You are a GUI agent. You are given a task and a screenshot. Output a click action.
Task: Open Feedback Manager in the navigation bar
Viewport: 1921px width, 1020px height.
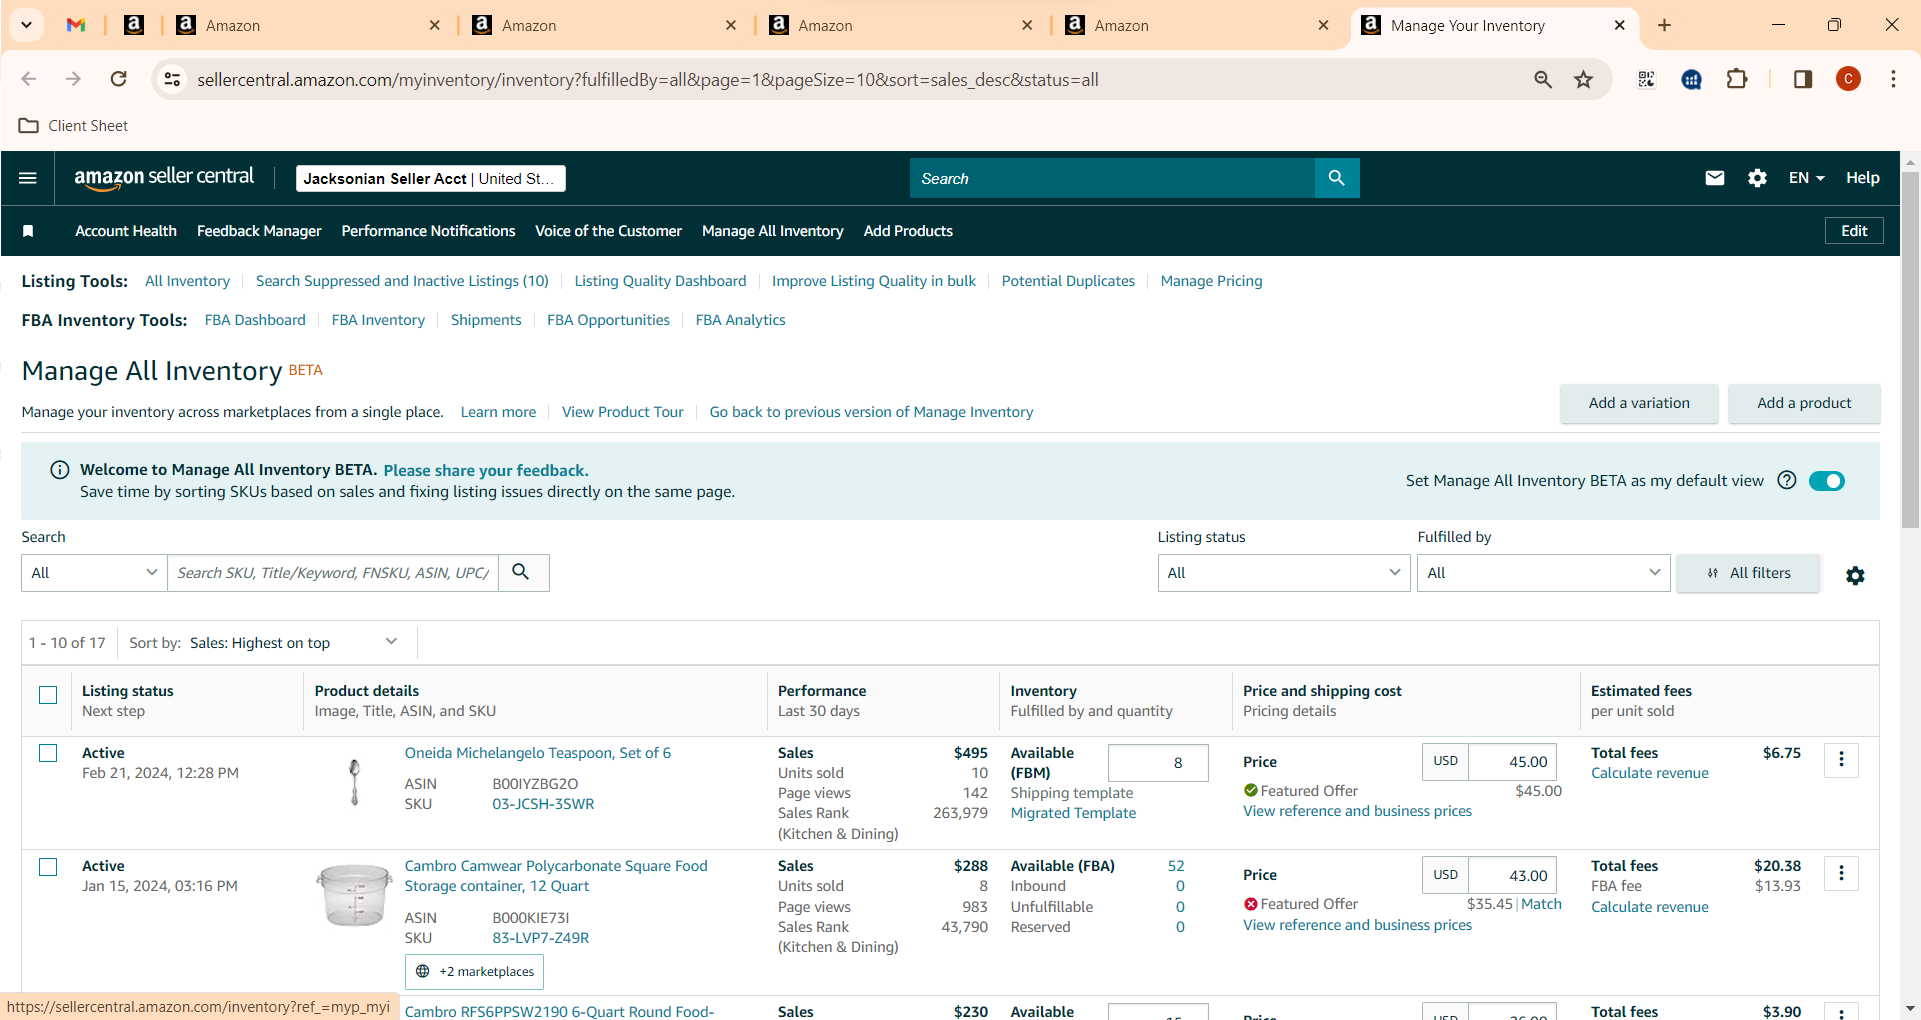pyautogui.click(x=259, y=231)
